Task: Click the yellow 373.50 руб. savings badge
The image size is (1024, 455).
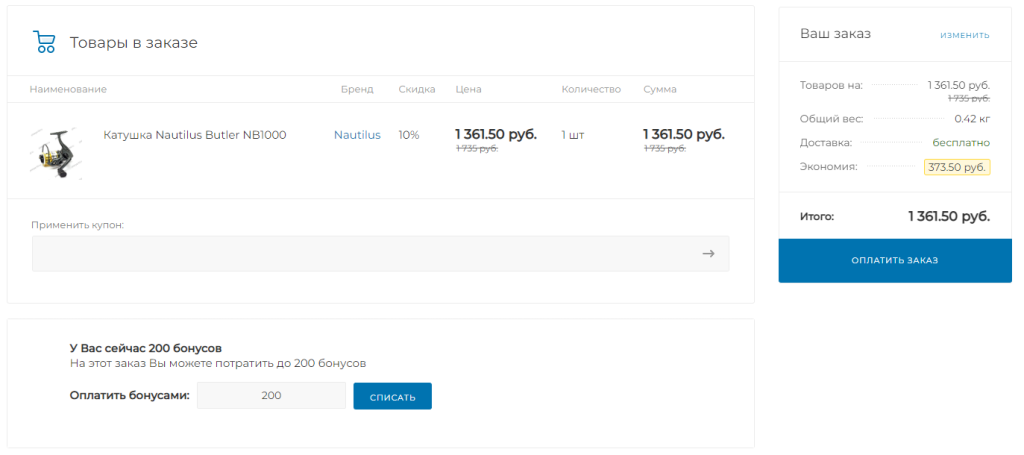Action: [x=956, y=167]
